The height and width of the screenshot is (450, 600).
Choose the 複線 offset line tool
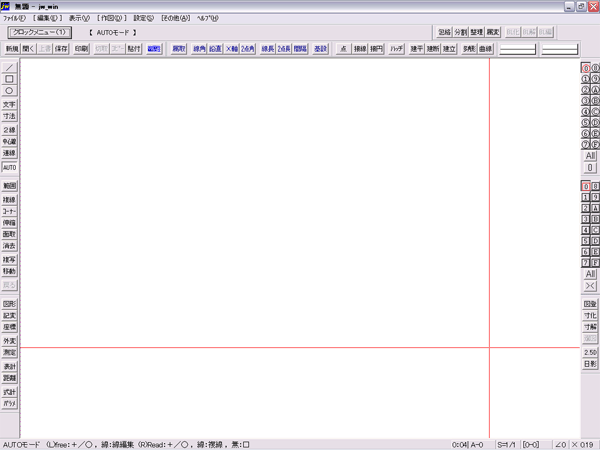9,200
